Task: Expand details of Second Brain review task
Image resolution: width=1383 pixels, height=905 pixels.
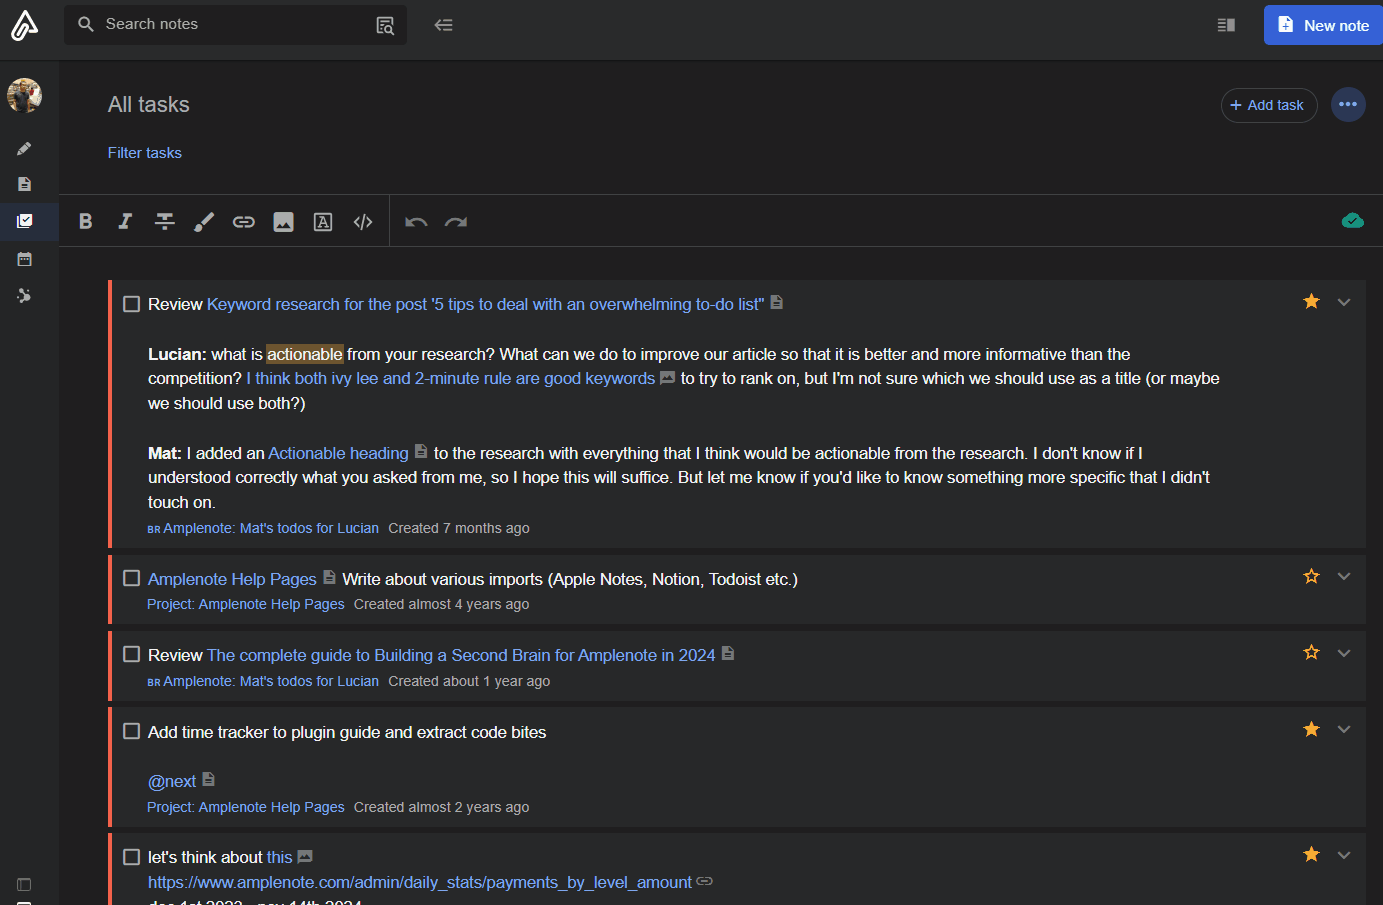Action: (x=1344, y=653)
